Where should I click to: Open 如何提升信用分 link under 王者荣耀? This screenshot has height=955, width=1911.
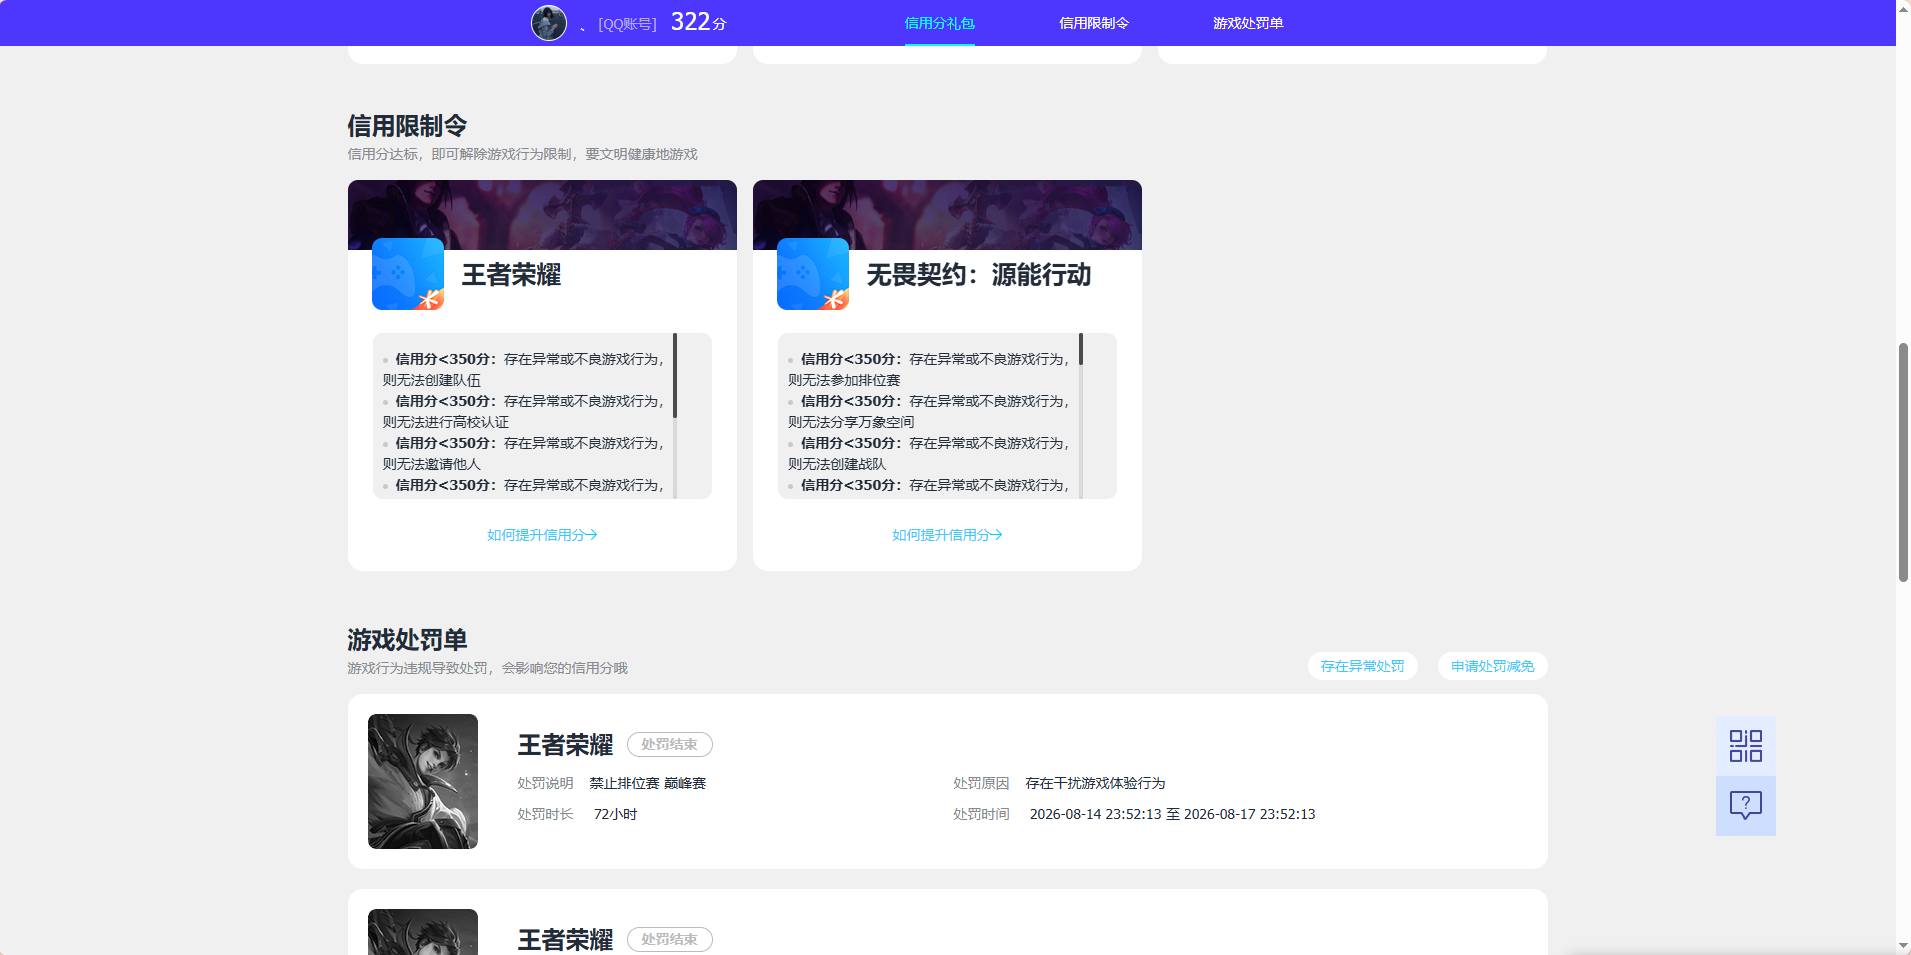[x=542, y=535]
